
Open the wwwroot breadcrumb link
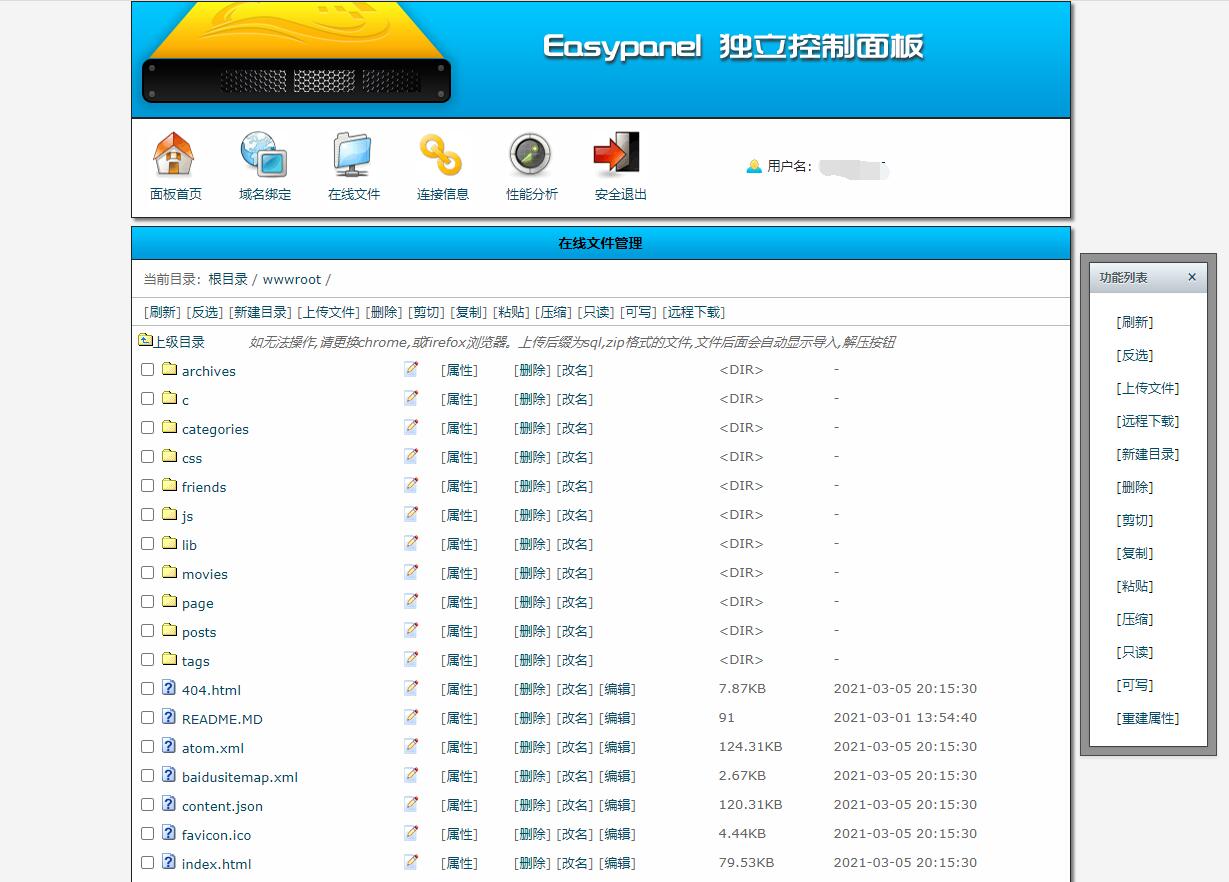click(292, 279)
